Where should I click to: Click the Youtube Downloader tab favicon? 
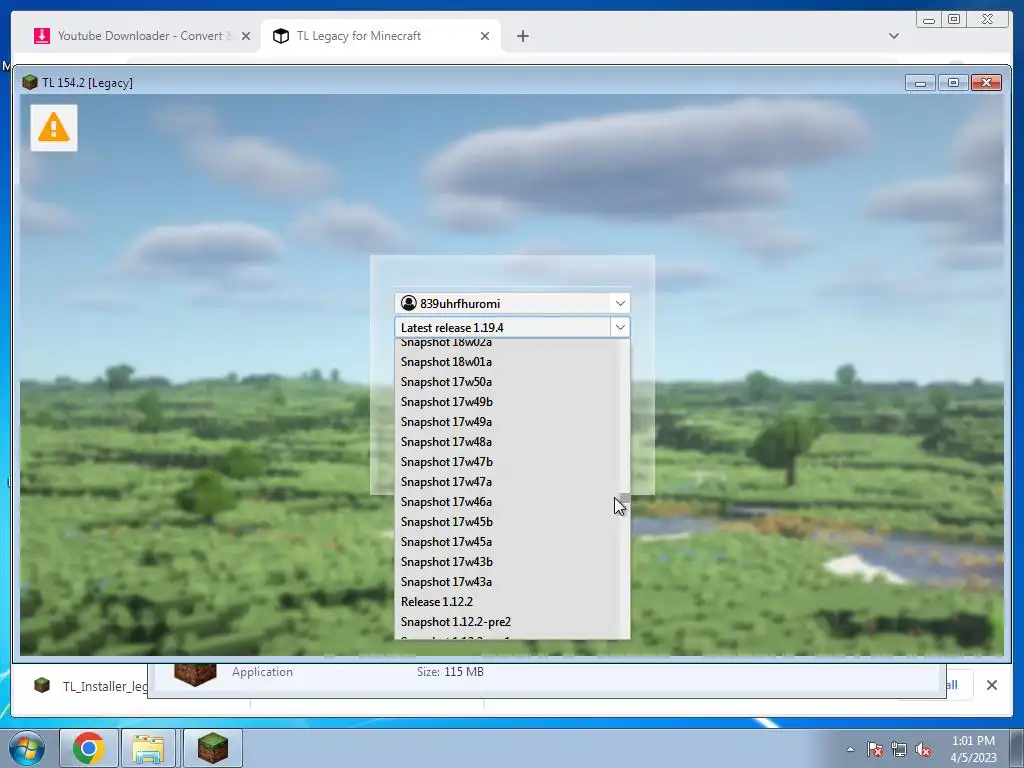coord(41,36)
